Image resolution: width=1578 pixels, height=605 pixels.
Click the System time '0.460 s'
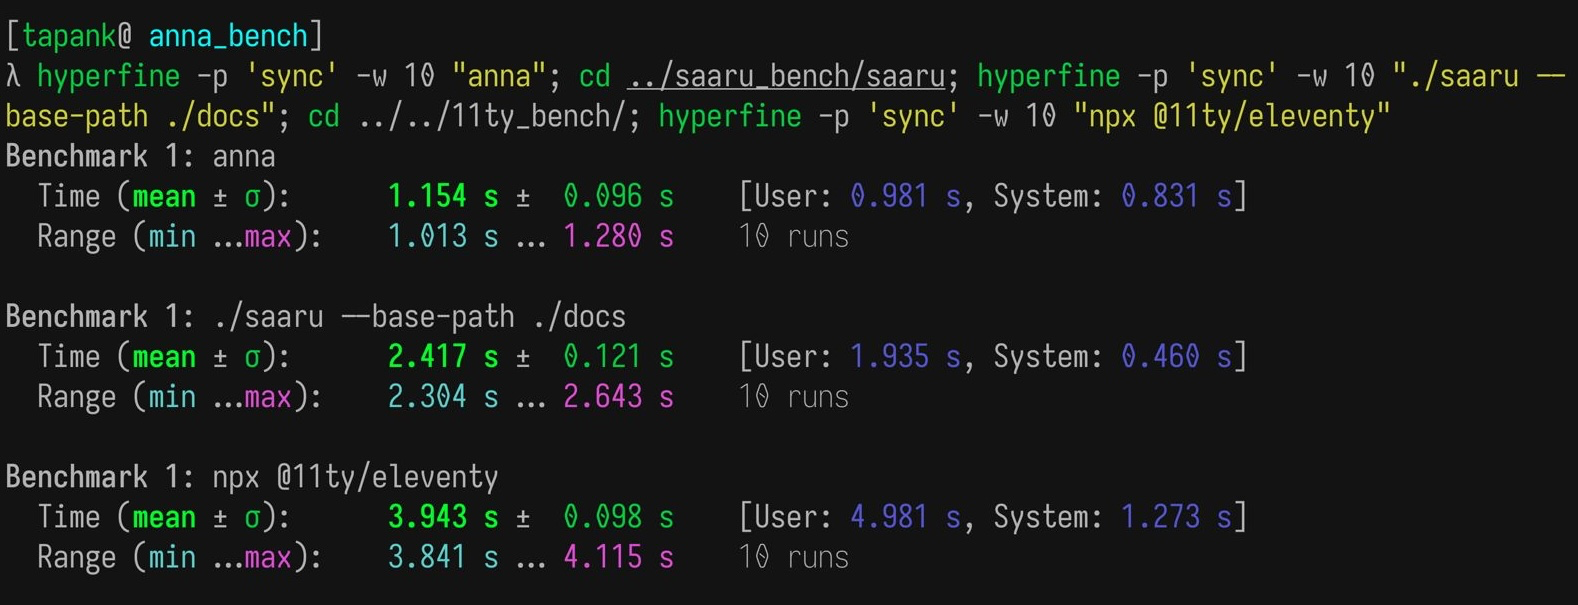click(x=1176, y=357)
